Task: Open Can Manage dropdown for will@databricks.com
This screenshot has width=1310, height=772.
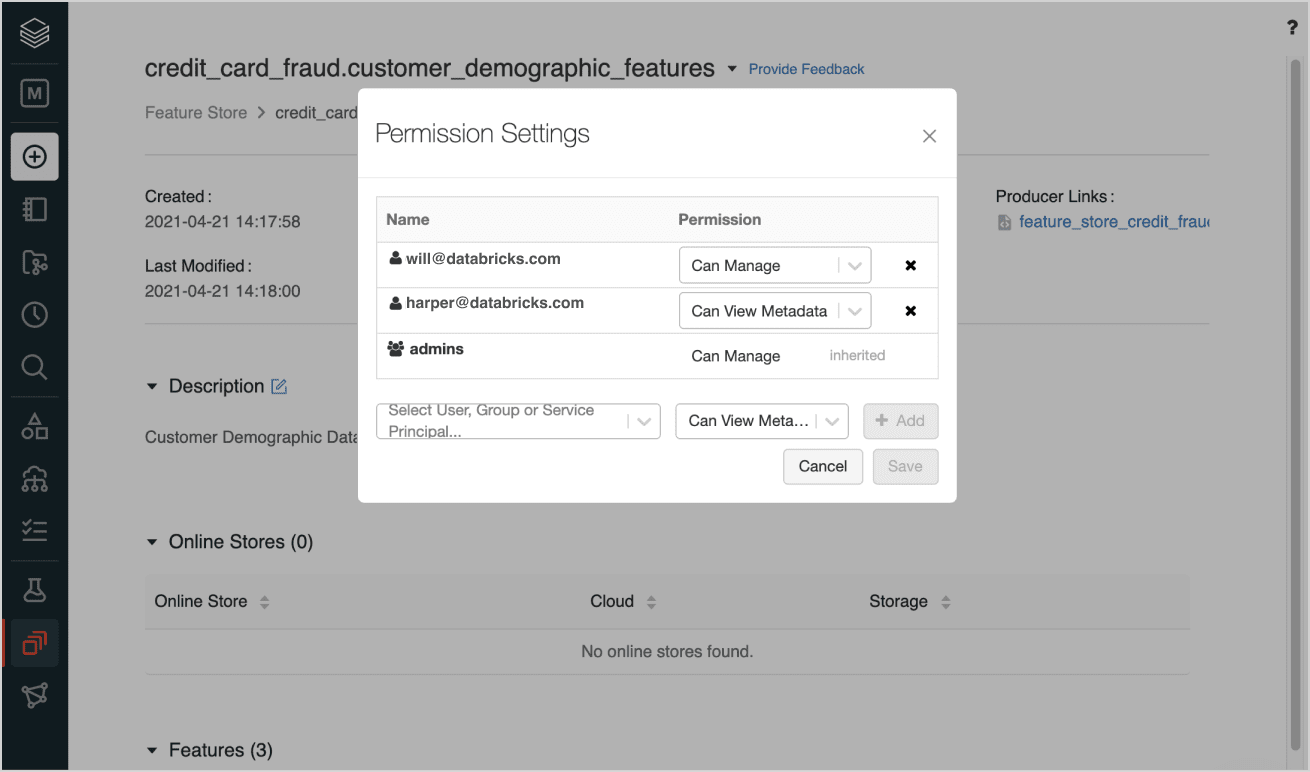Action: click(x=774, y=266)
